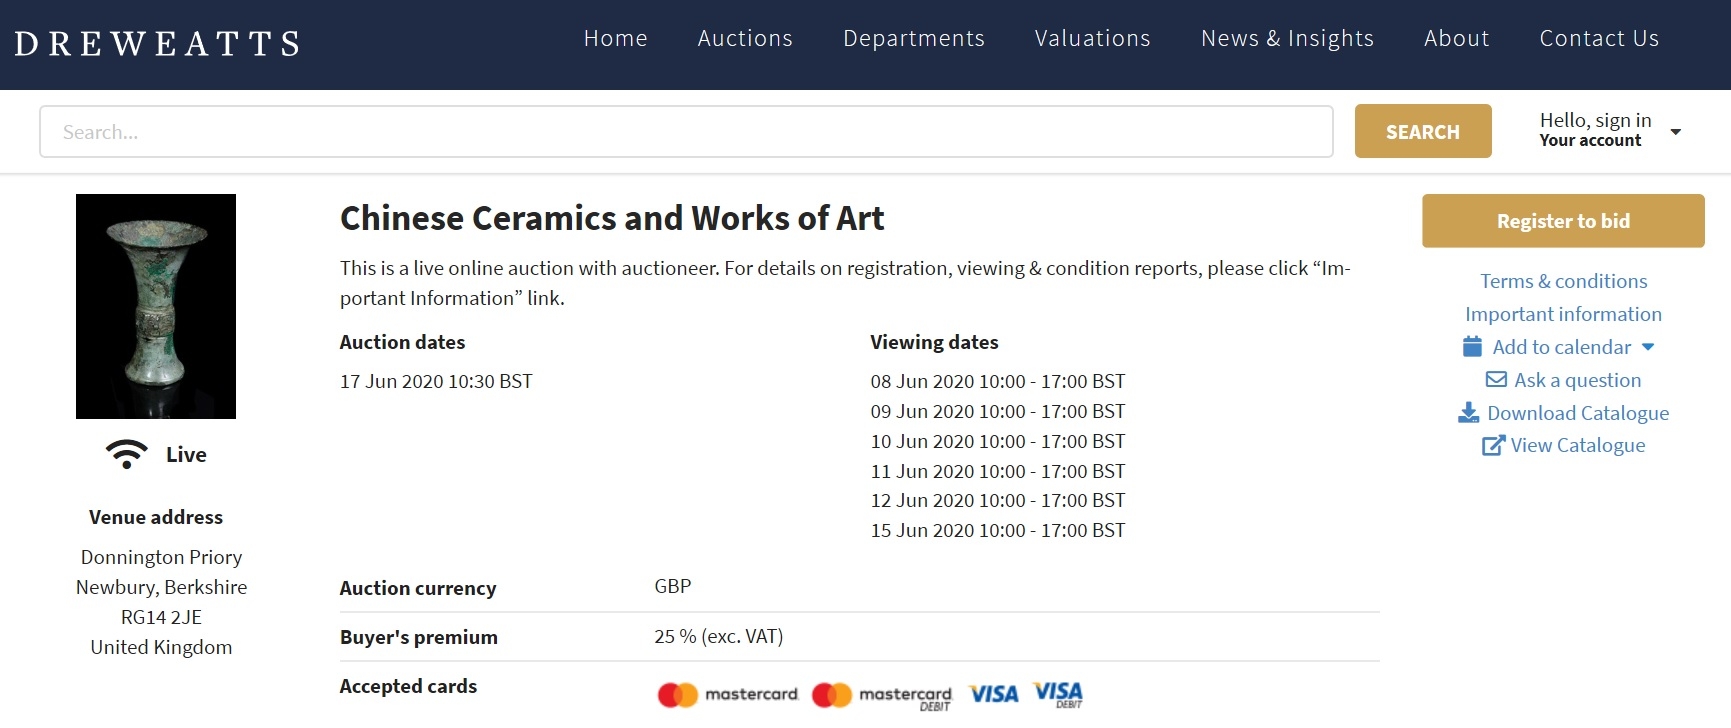Follow the Important information link
This screenshot has height=728, width=1731.
pyautogui.click(x=1563, y=314)
